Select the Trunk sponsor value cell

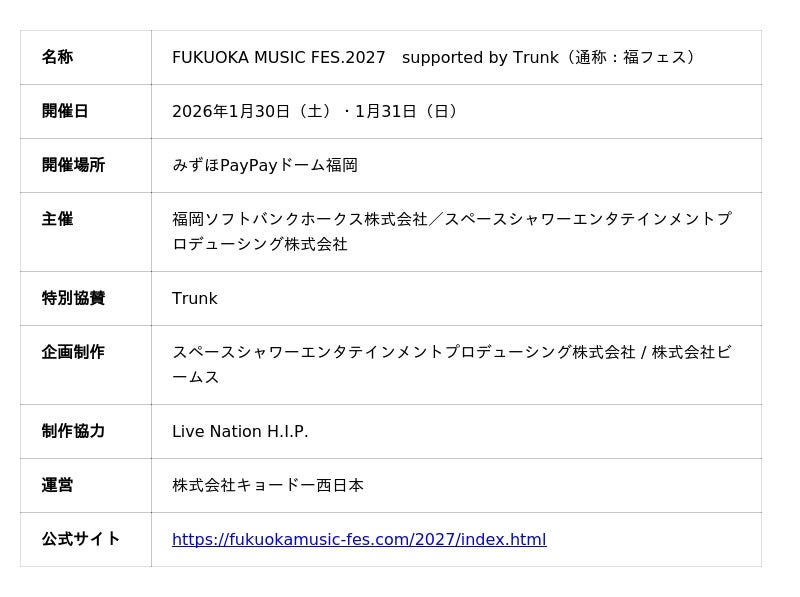pyautogui.click(x=456, y=298)
